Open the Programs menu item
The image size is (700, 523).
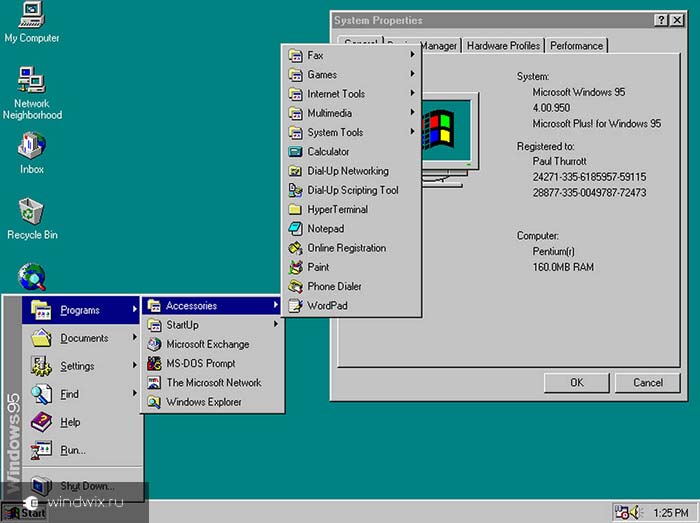click(81, 310)
